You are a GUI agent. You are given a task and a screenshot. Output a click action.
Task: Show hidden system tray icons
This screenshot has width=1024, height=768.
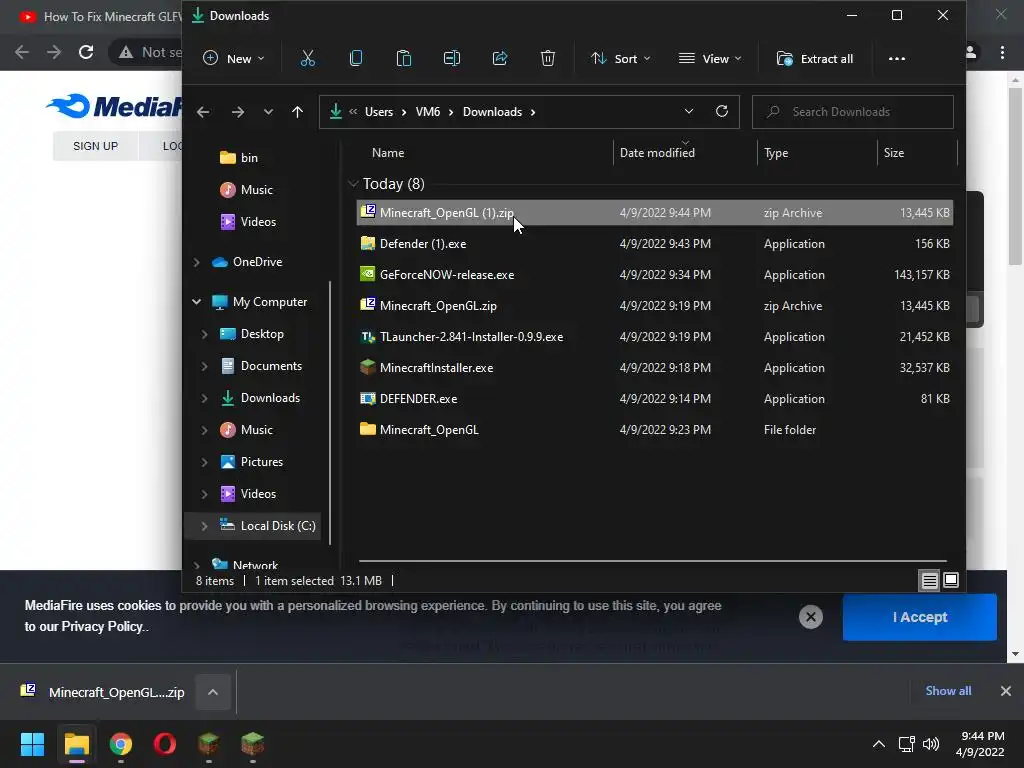879,744
